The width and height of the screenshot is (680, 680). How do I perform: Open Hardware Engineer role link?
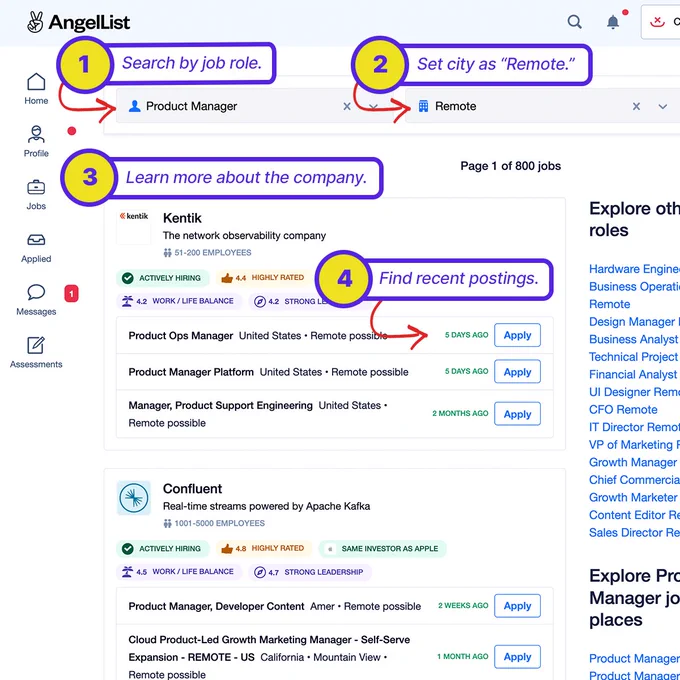click(634, 269)
